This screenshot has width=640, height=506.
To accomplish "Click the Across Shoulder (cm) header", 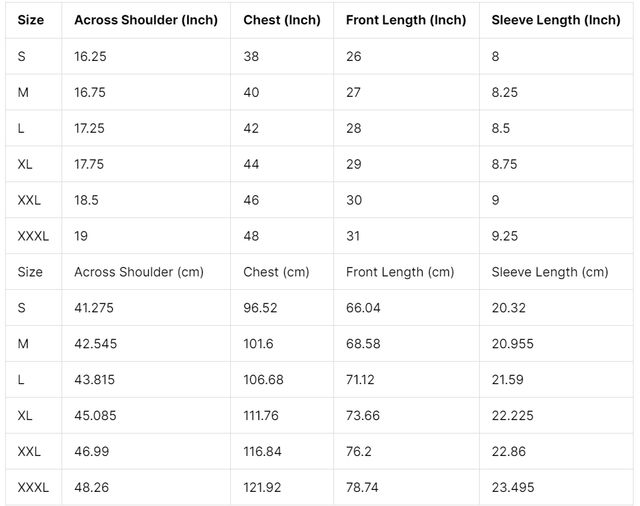I will (139, 272).
